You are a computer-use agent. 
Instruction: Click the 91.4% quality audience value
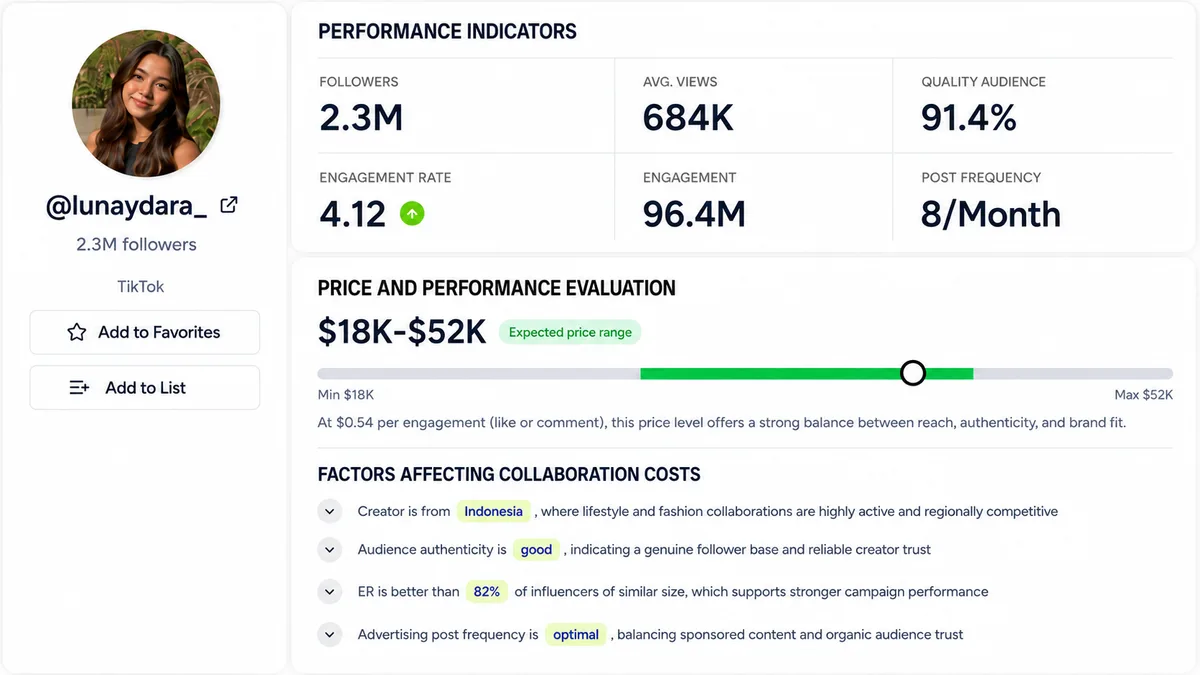969,118
